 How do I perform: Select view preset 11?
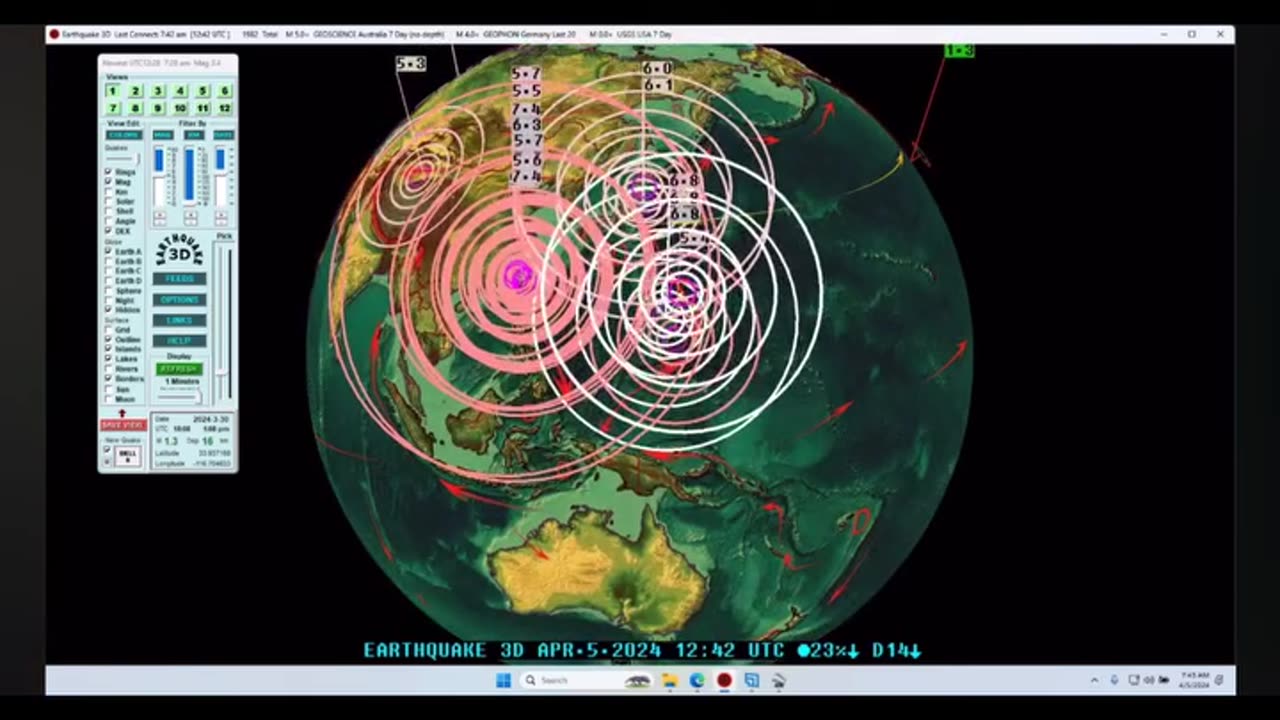click(x=203, y=108)
